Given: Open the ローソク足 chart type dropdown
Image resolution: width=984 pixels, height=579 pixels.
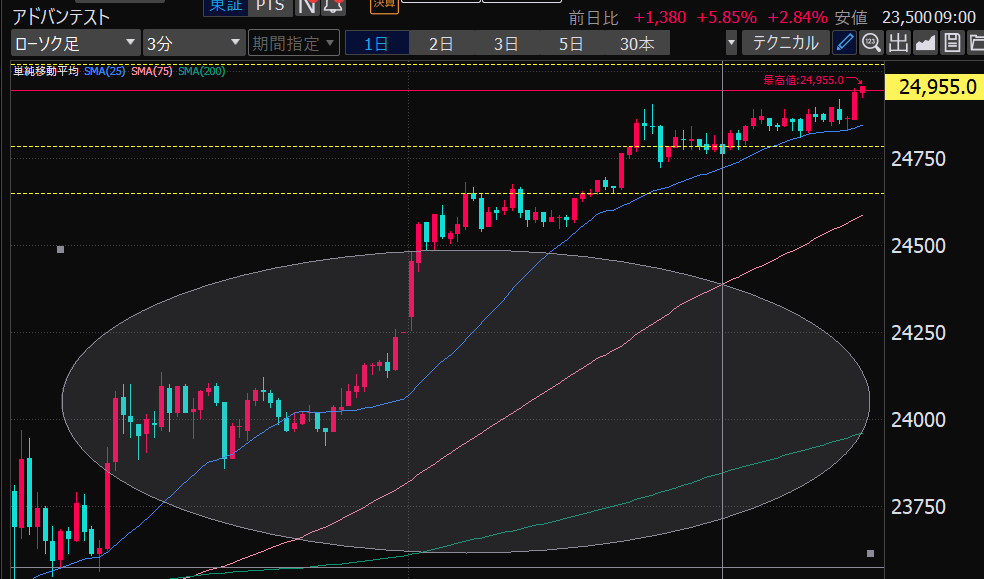Looking at the screenshot, I should [x=75, y=43].
